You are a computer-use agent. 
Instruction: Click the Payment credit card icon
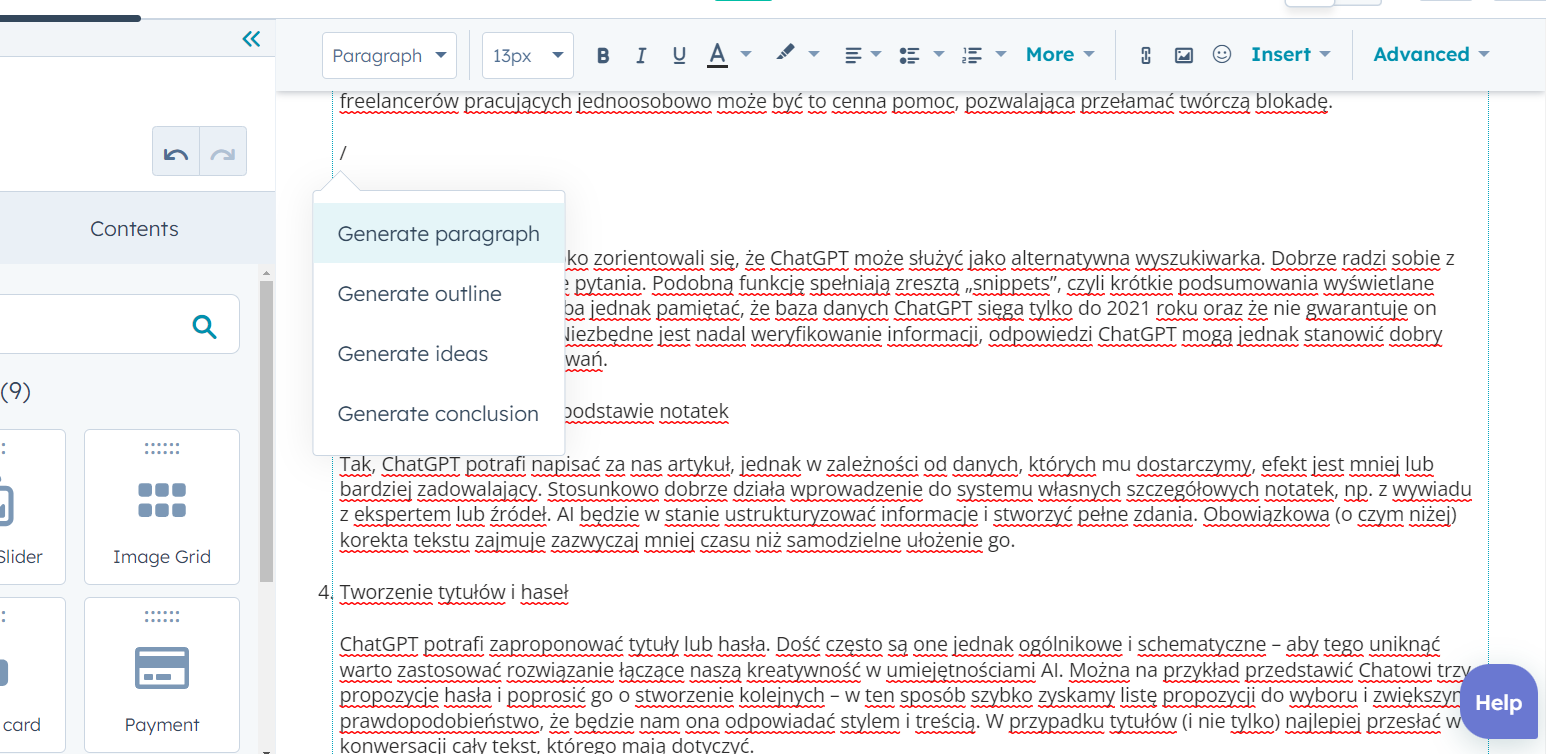[162, 668]
